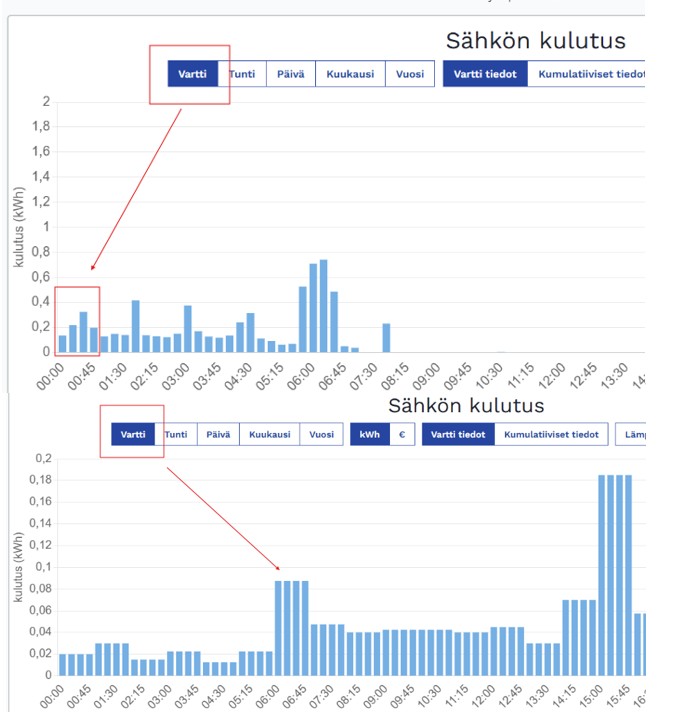Switch upper chart to Tunti view
The width and height of the screenshot is (677, 728).
(242, 74)
